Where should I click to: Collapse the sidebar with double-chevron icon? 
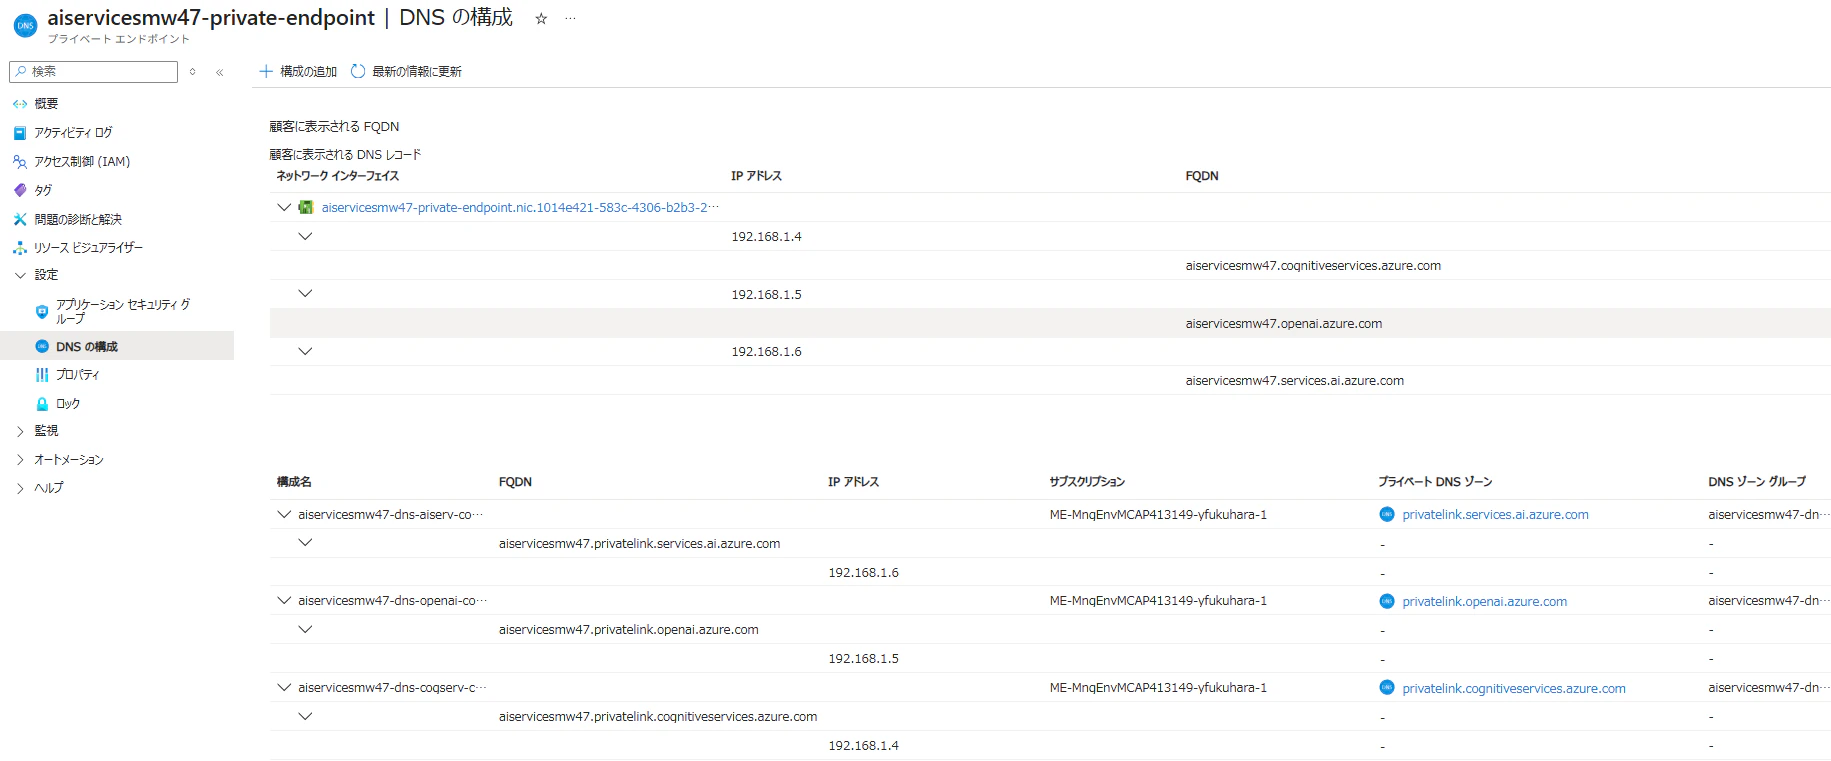point(220,72)
